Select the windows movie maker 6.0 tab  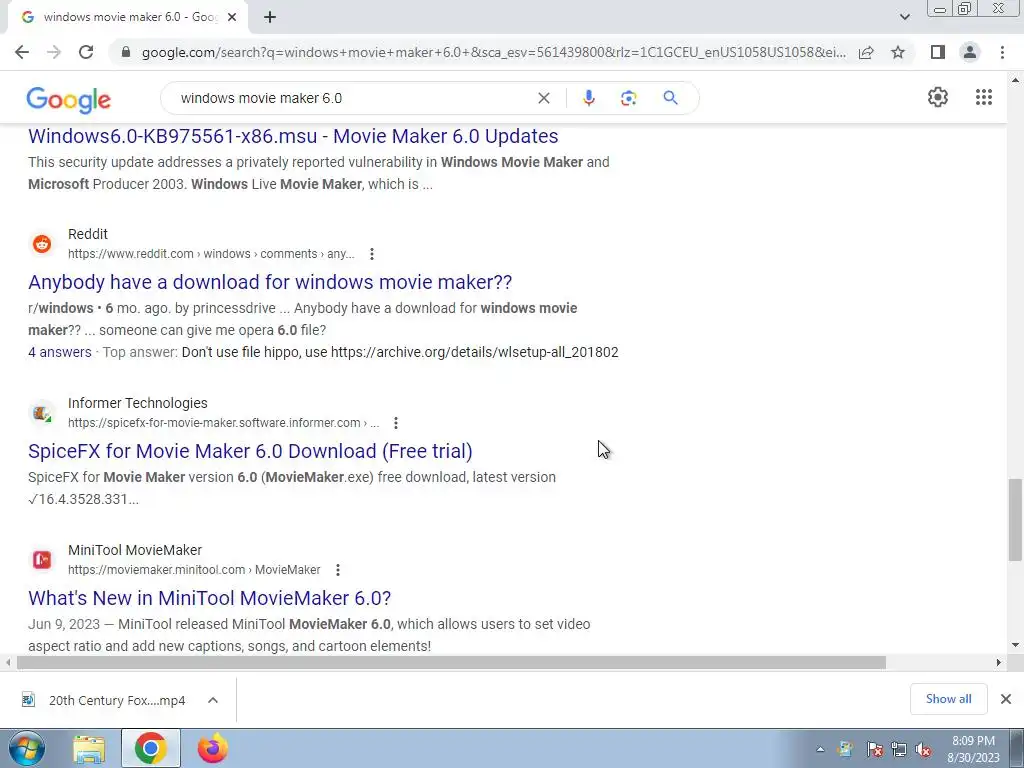click(x=128, y=17)
